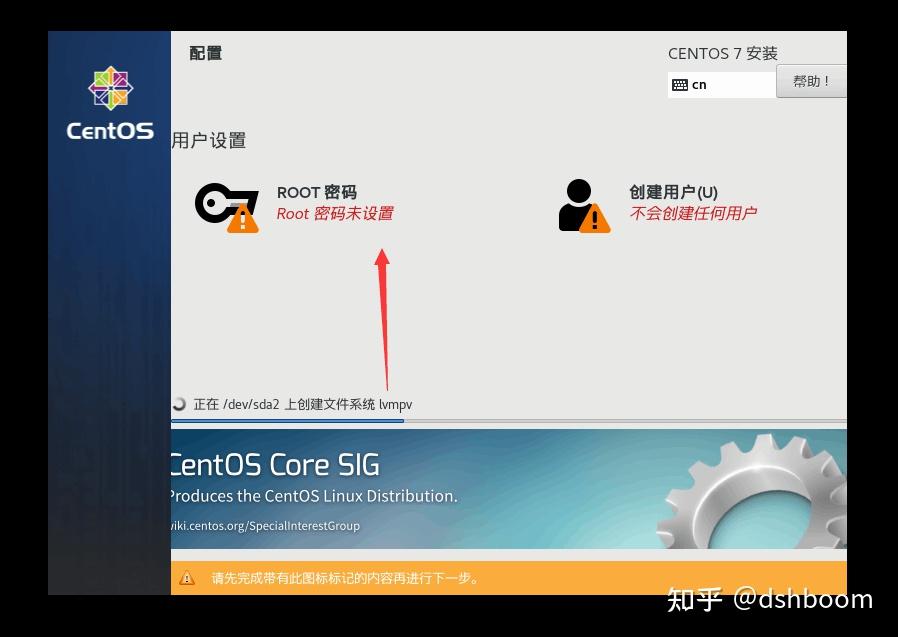Click the Create User person icon
This screenshot has height=637, width=898.
(x=578, y=202)
